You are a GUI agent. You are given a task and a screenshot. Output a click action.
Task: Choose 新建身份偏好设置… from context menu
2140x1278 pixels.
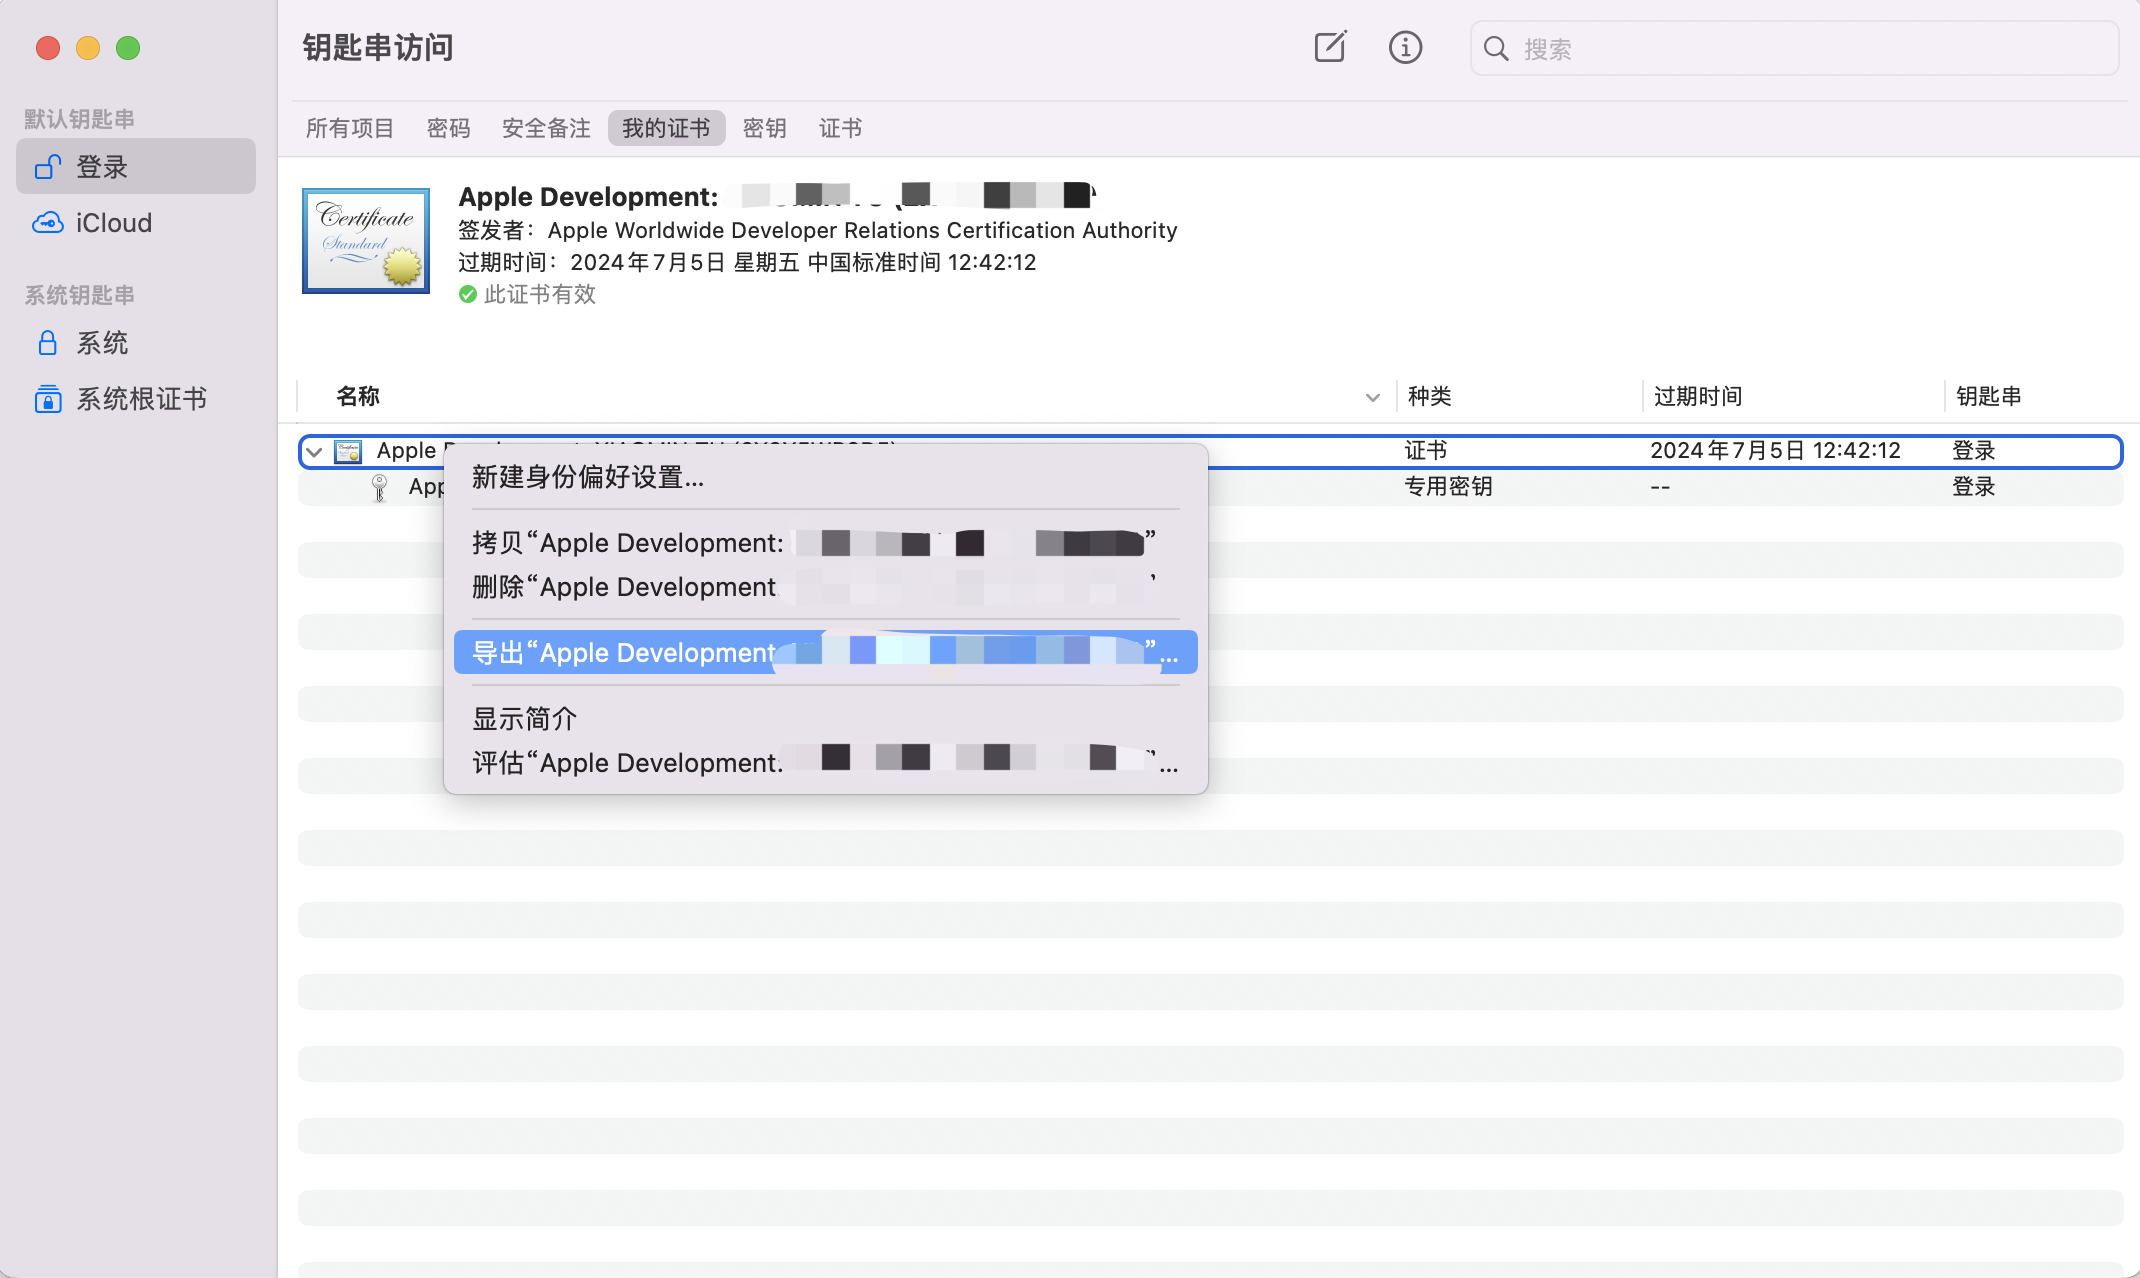pos(826,477)
